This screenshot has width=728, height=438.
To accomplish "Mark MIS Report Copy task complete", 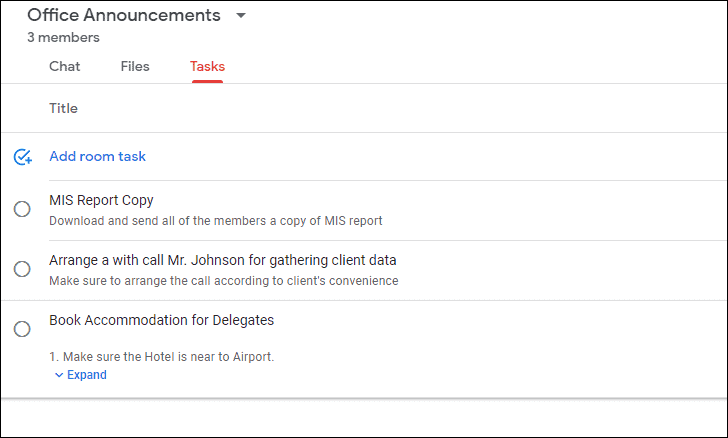I will click(x=22, y=209).
